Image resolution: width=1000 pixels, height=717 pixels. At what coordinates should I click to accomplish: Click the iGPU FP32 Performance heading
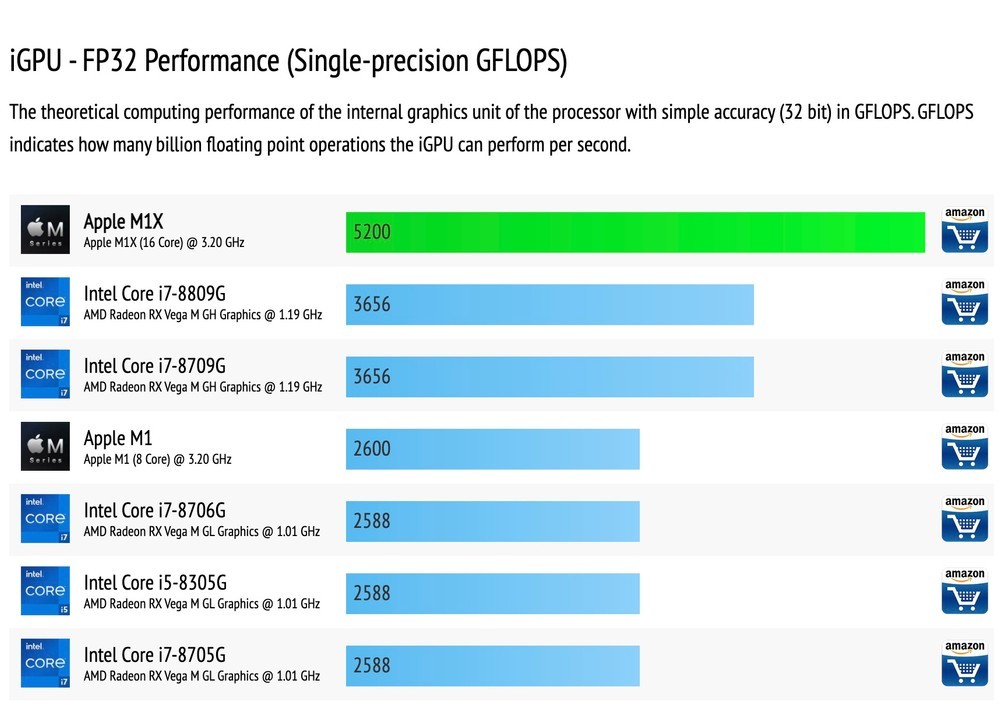pyautogui.click(x=288, y=61)
